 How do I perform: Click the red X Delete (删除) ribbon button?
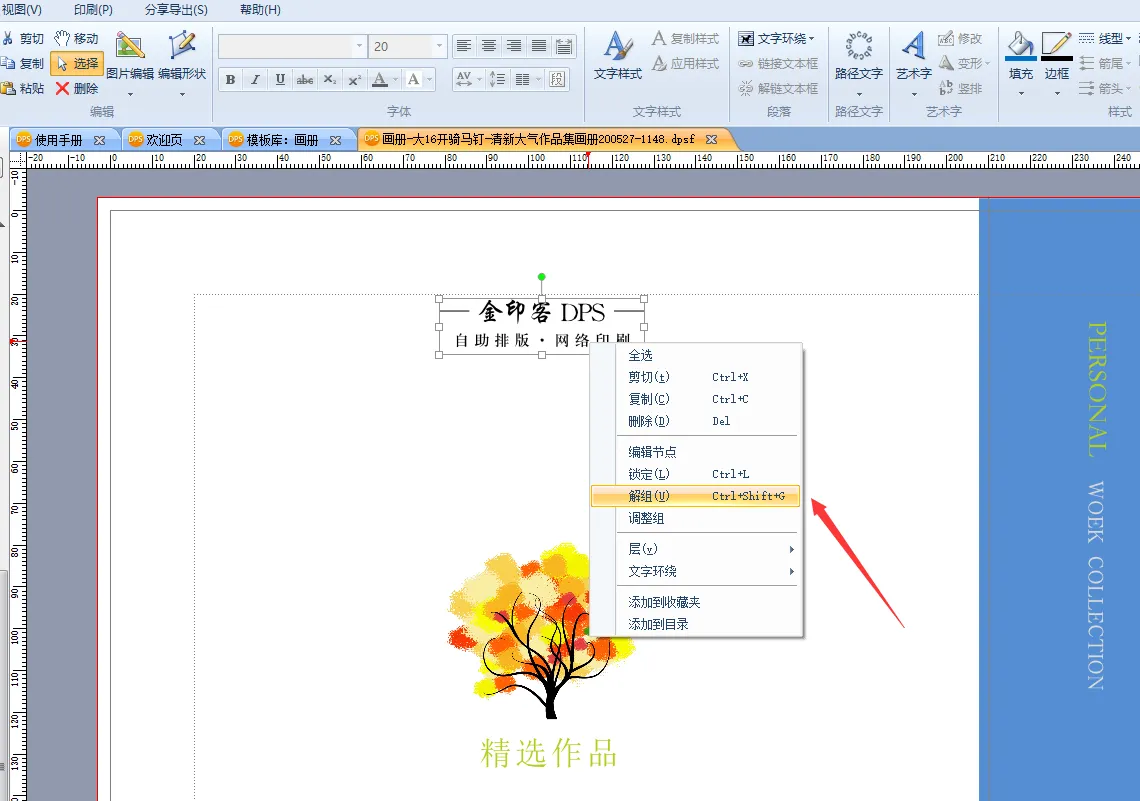click(x=76, y=88)
